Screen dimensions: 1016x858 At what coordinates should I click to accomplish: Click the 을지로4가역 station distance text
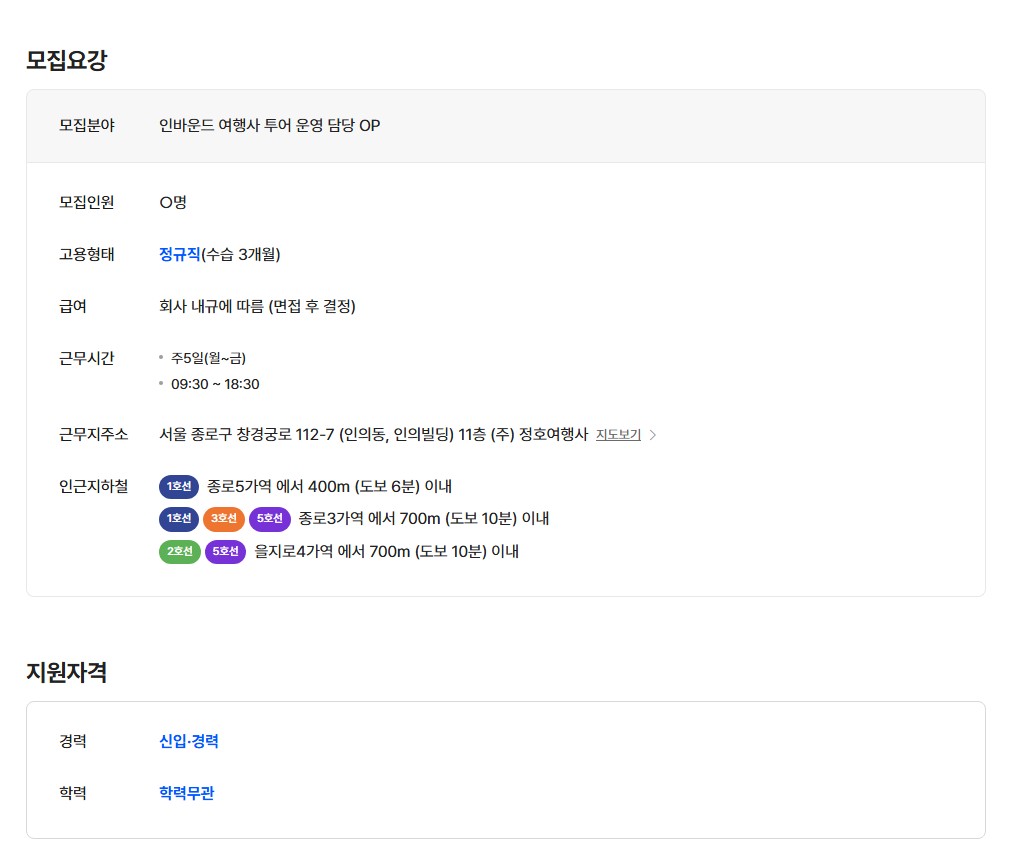(386, 551)
